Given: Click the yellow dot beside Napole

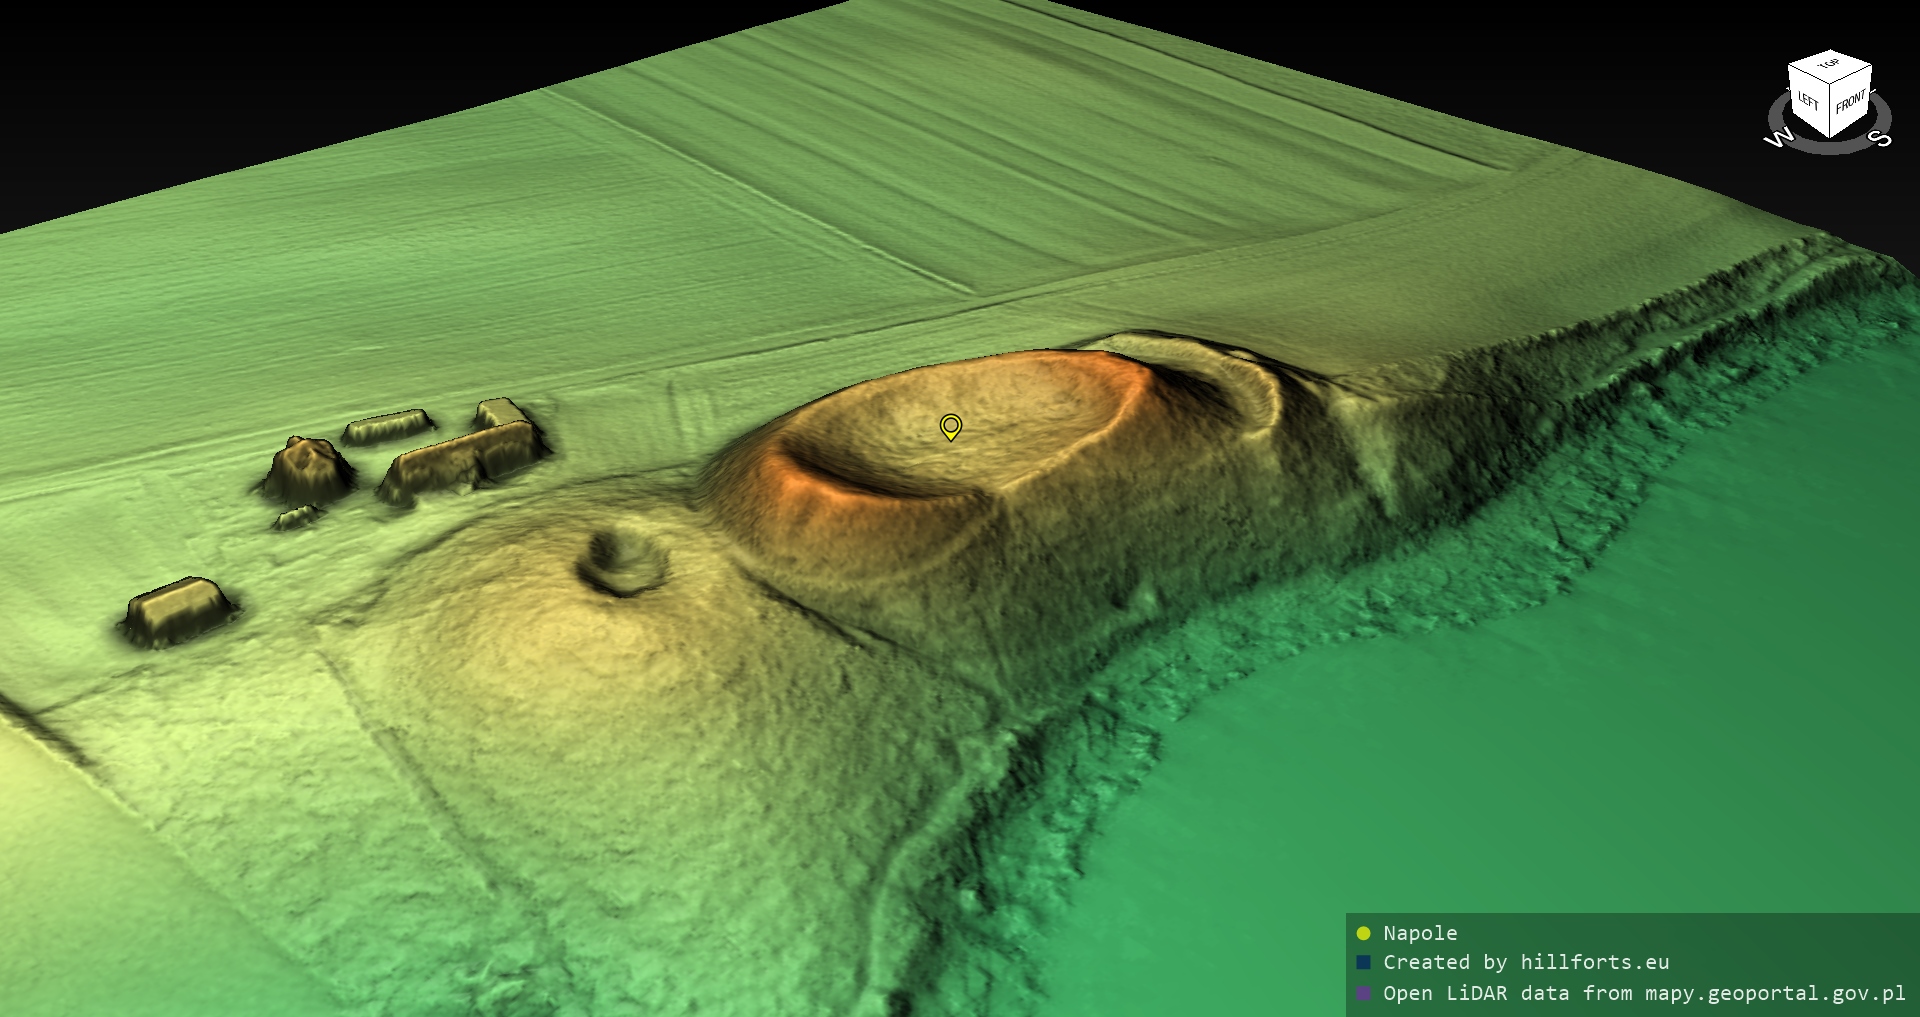Looking at the screenshot, I should (1363, 934).
